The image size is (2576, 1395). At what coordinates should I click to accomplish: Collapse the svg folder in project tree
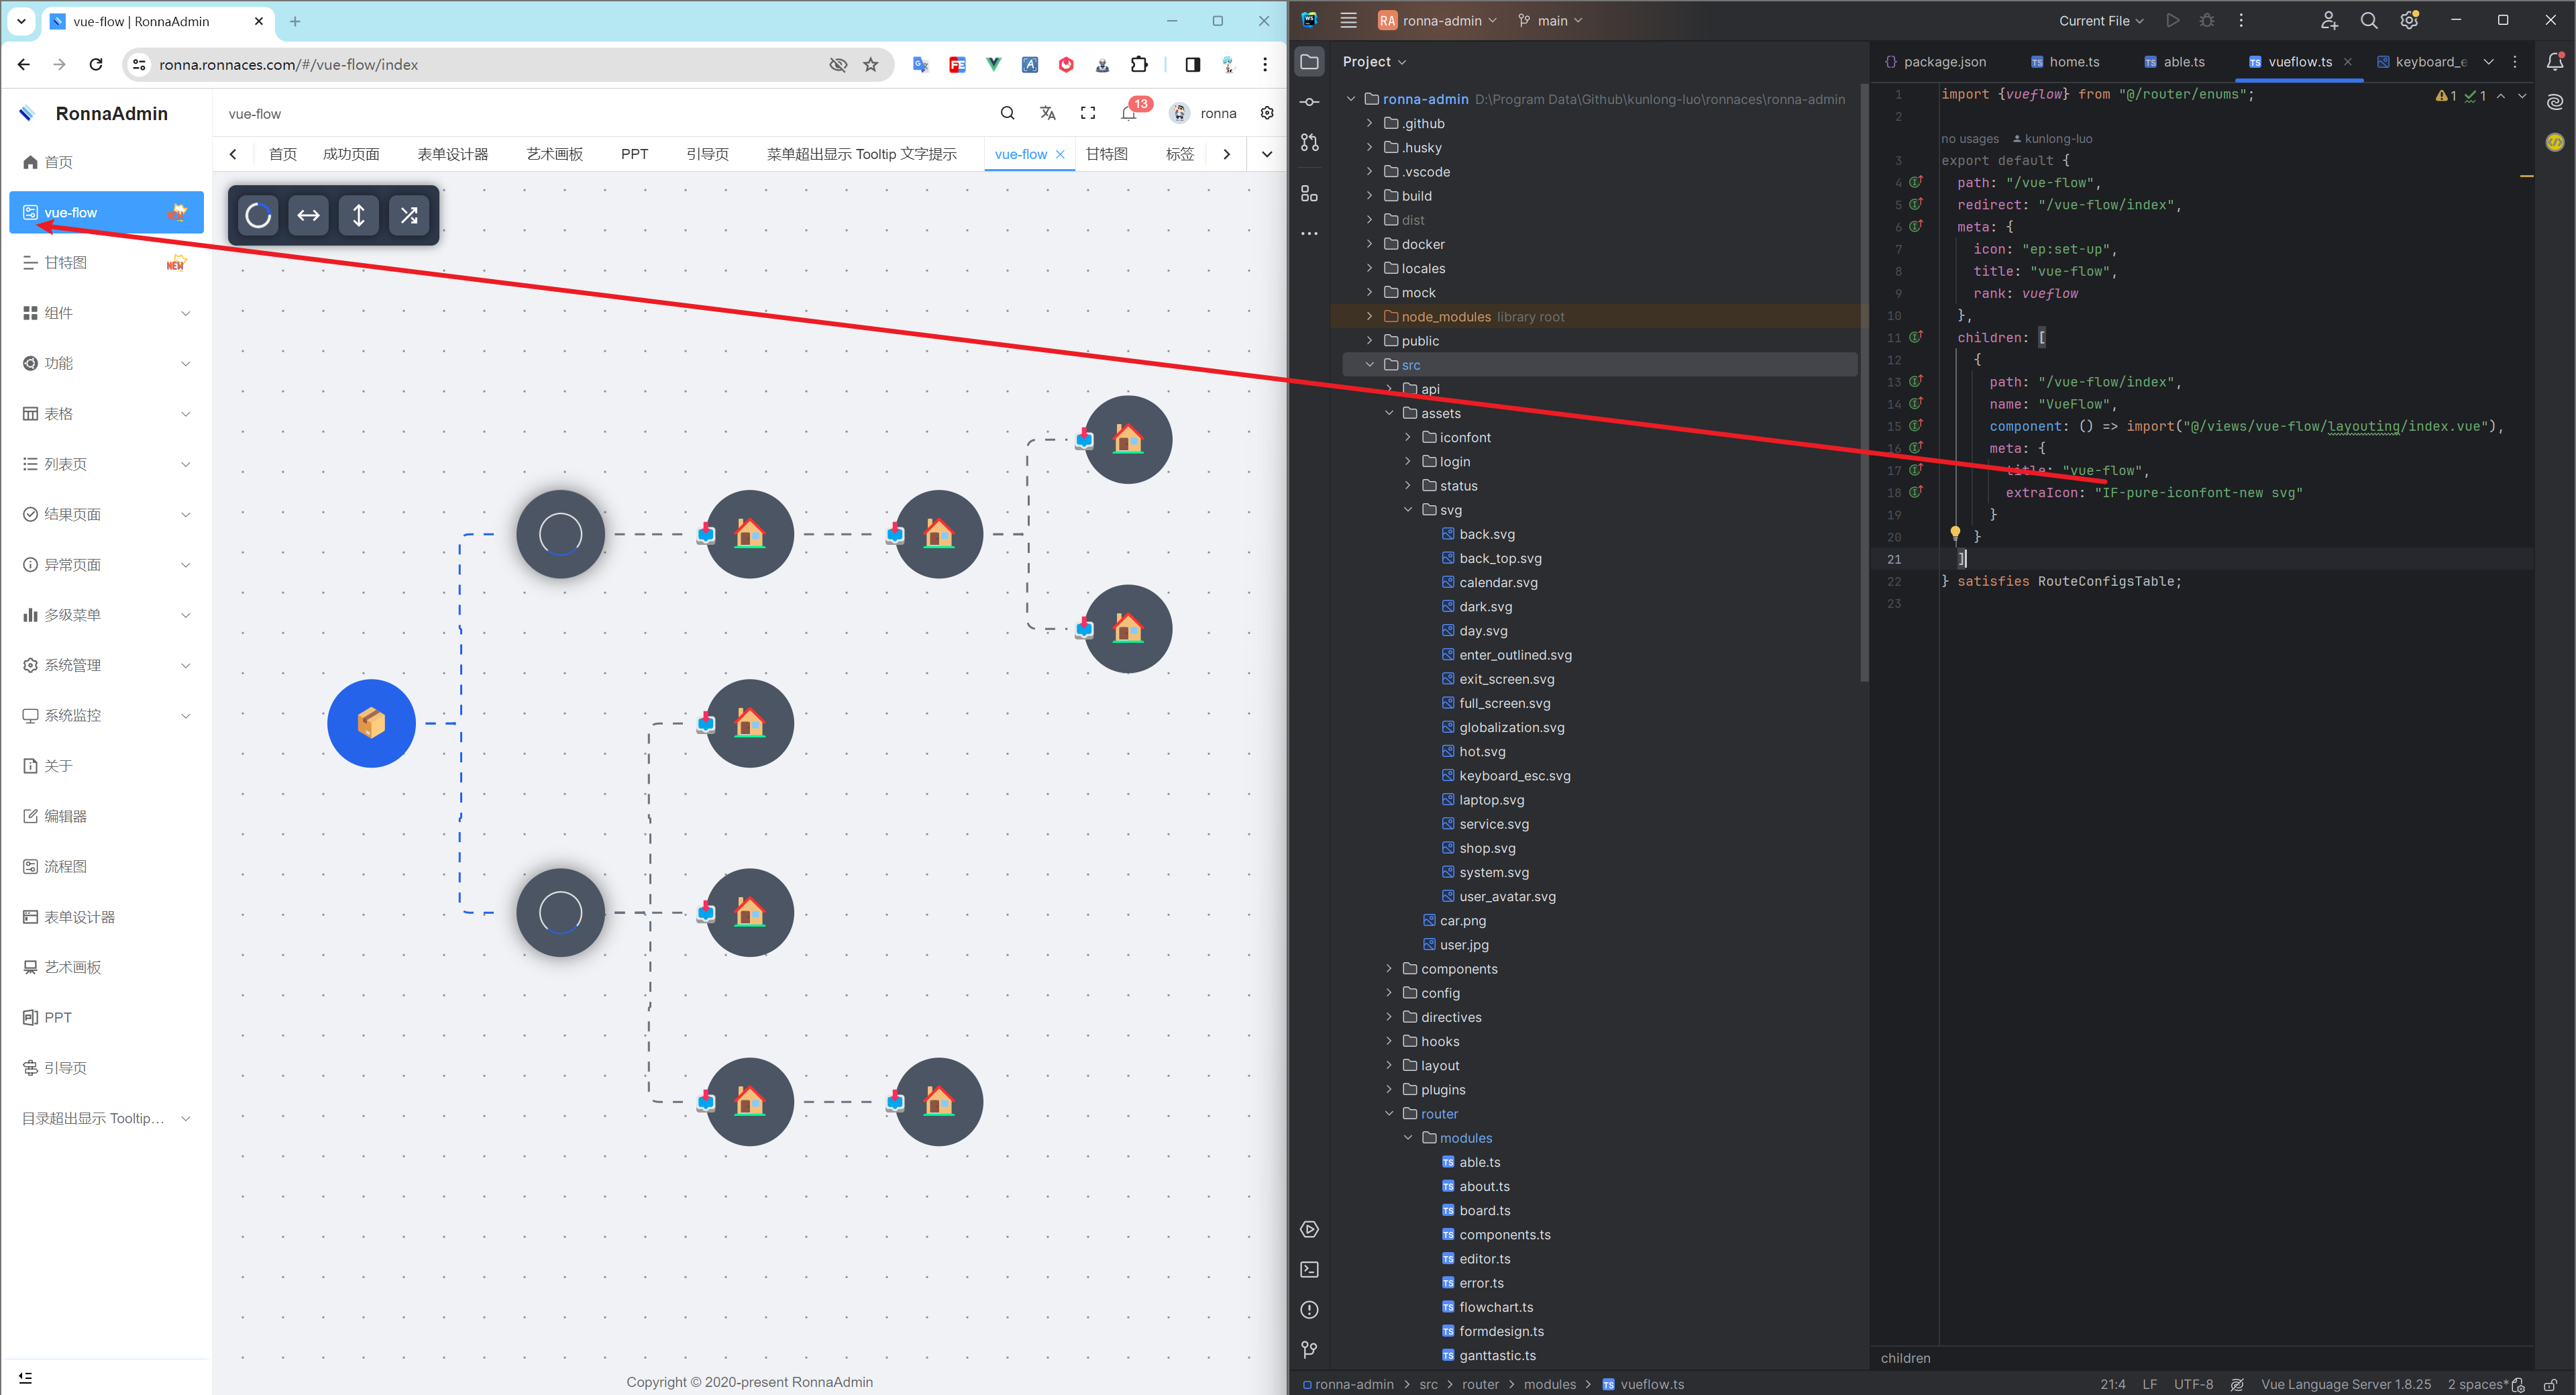coord(1408,510)
